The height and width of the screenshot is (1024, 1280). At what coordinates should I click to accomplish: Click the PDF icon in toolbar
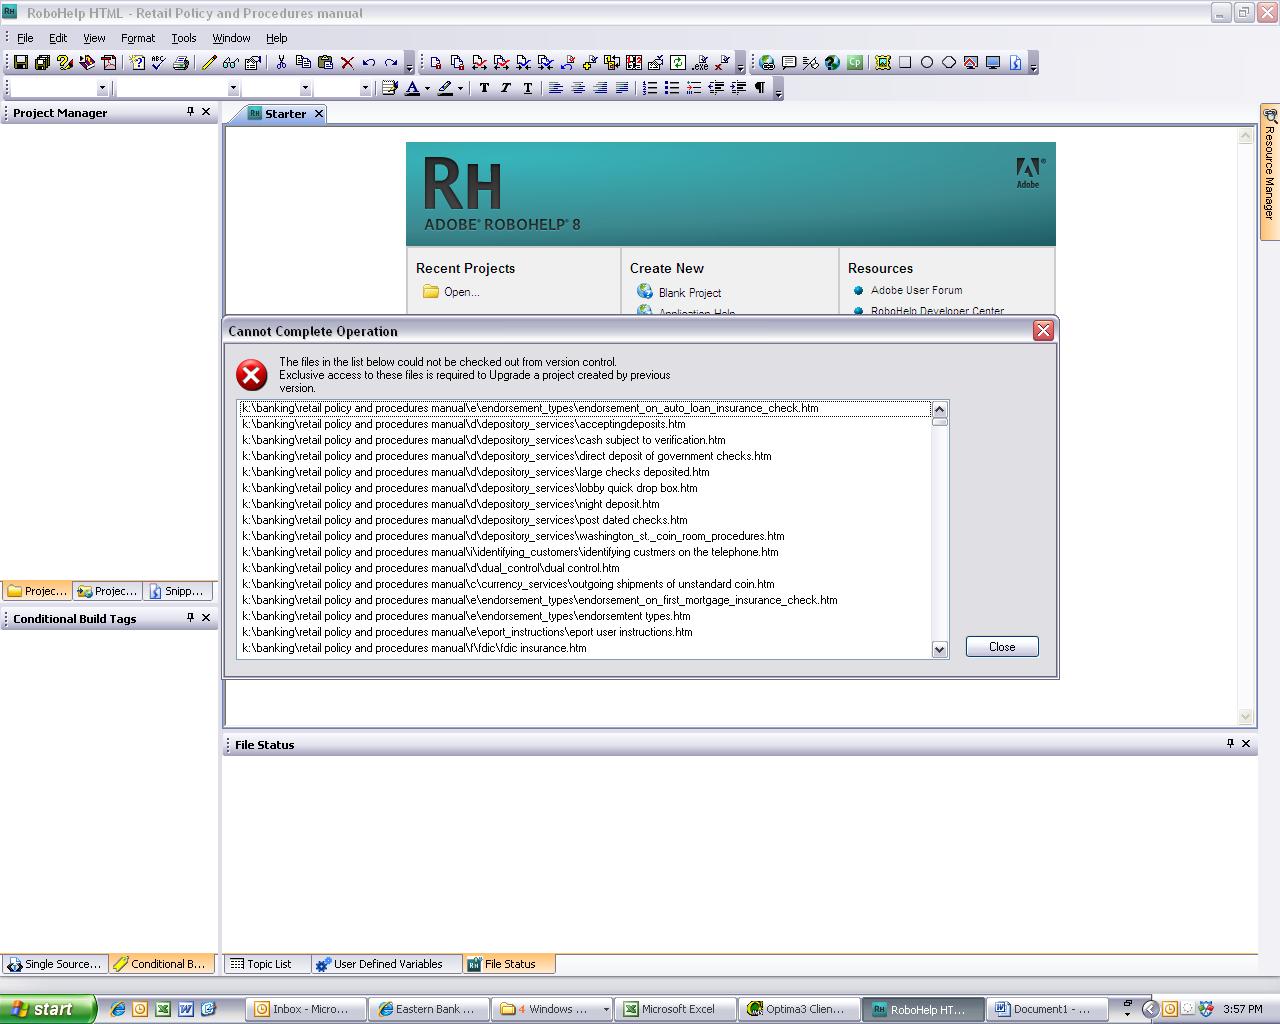click(108, 62)
